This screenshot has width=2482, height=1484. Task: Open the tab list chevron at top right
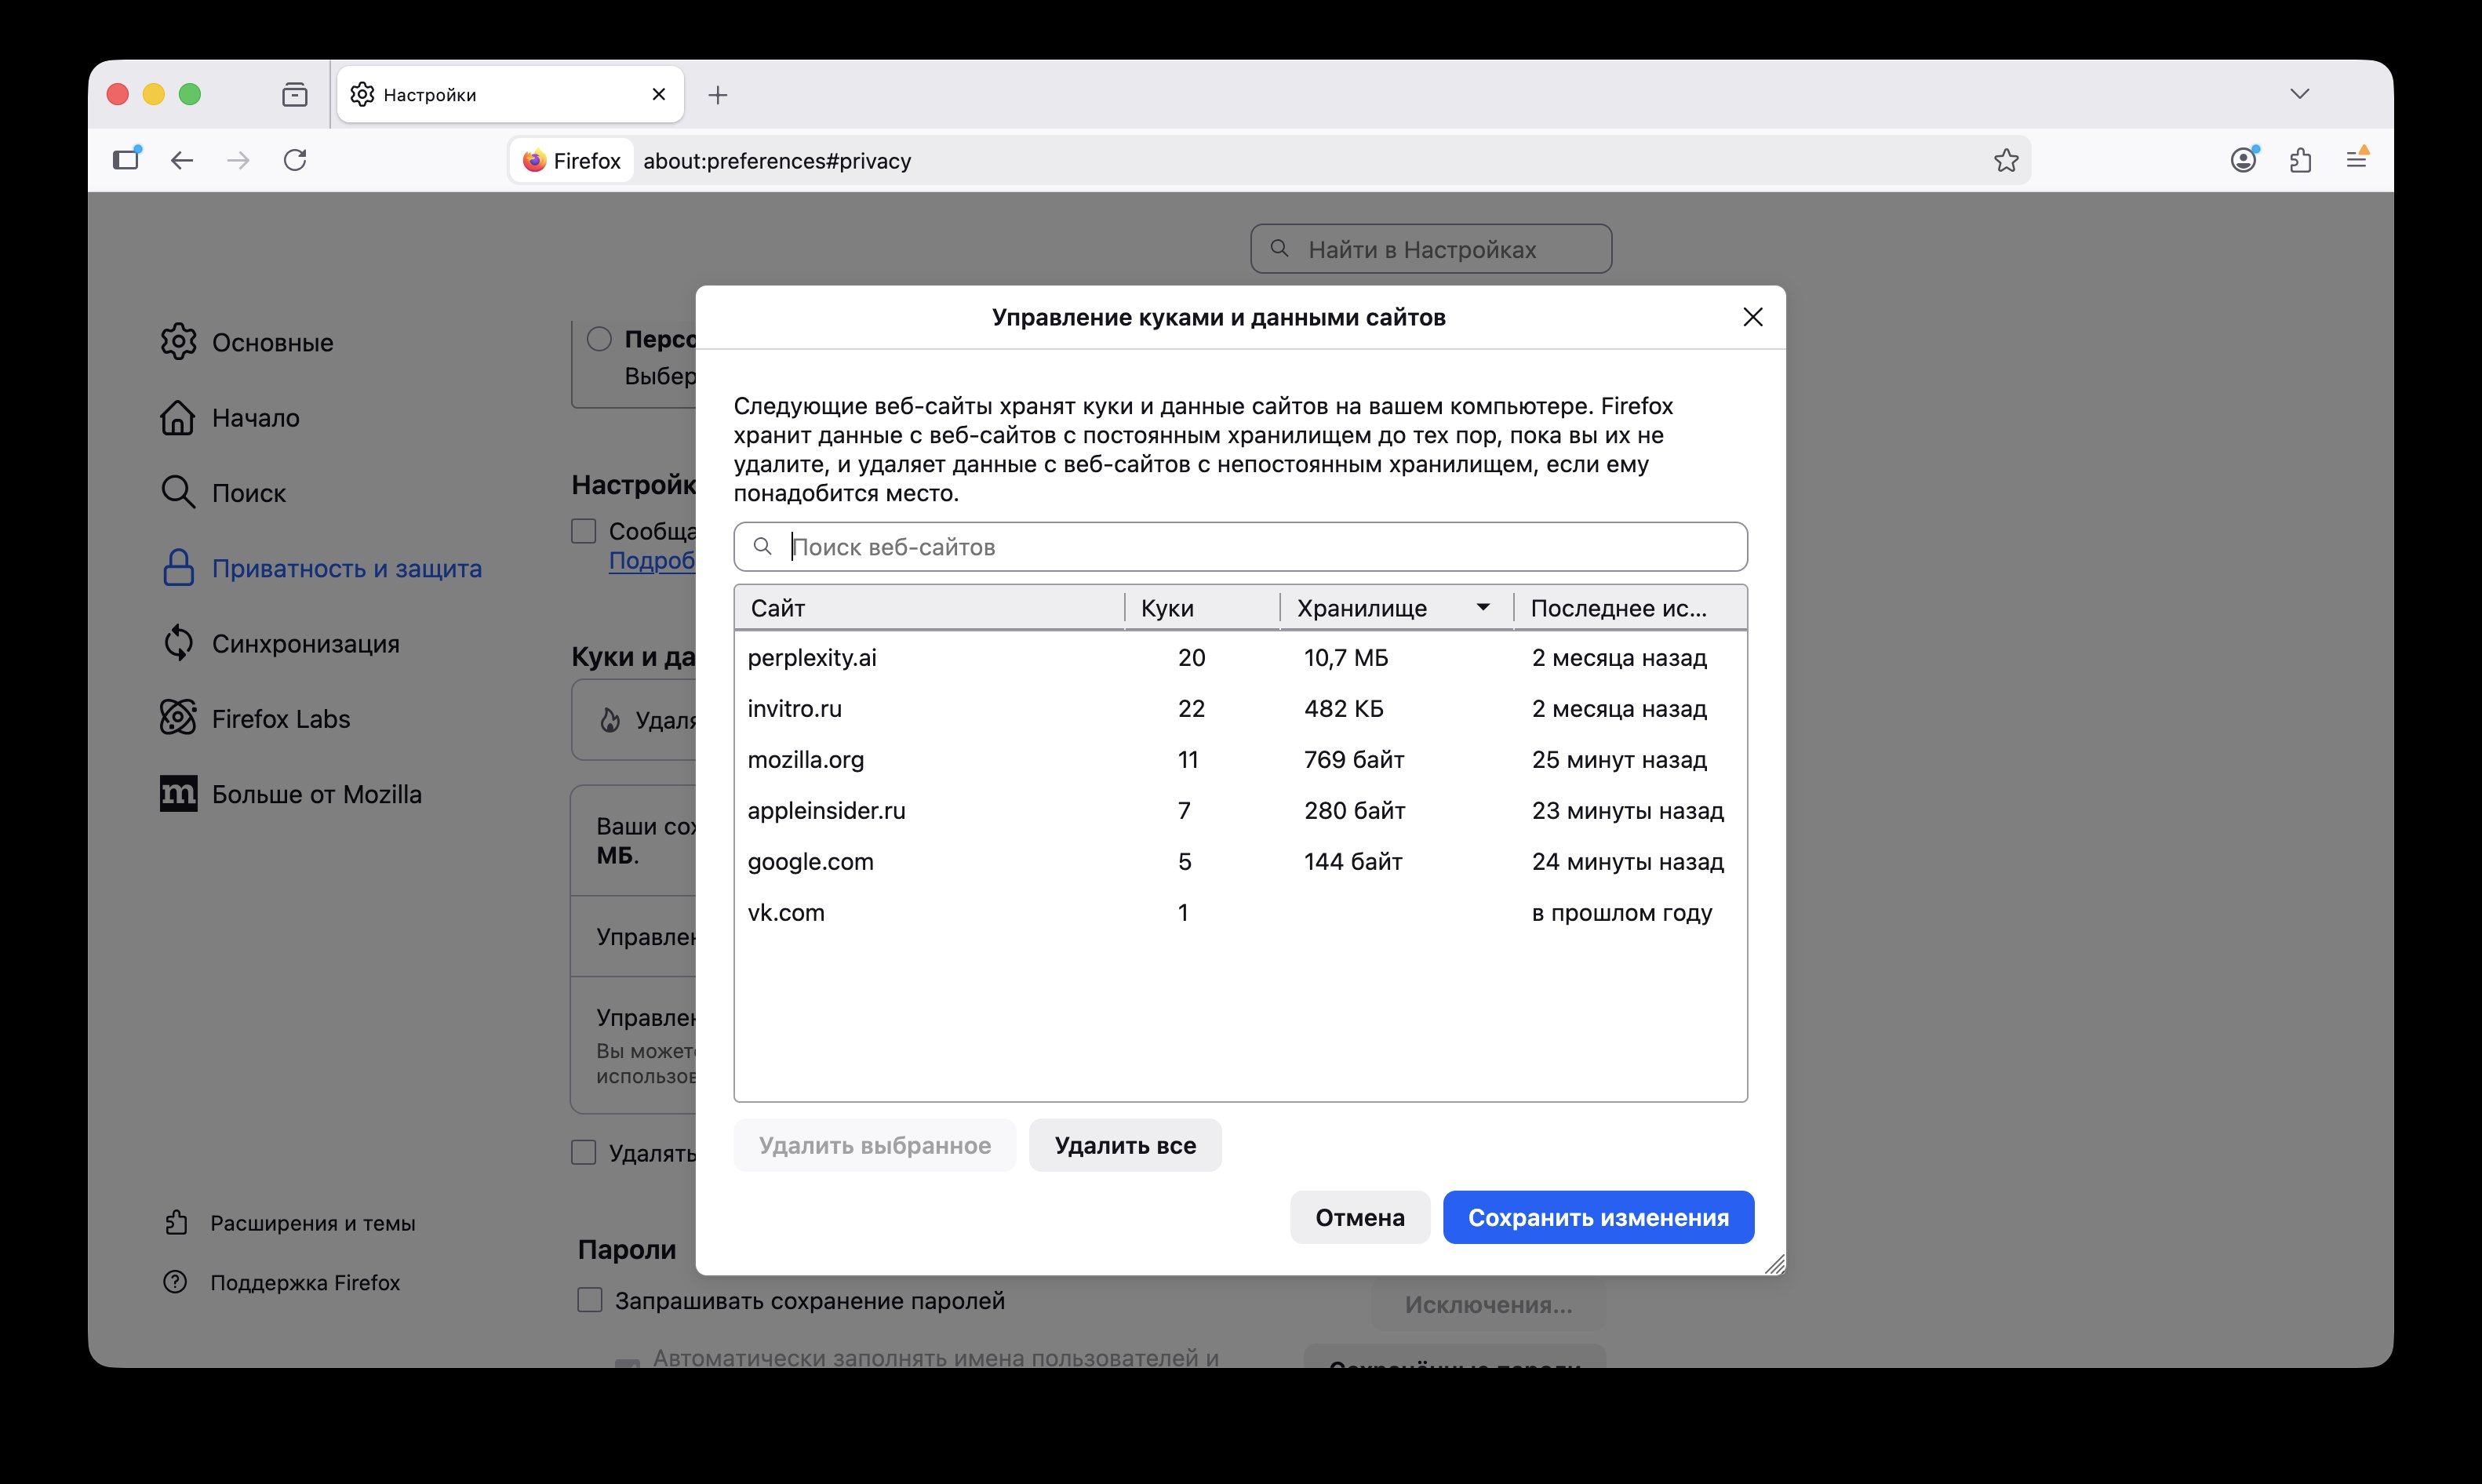2299,93
